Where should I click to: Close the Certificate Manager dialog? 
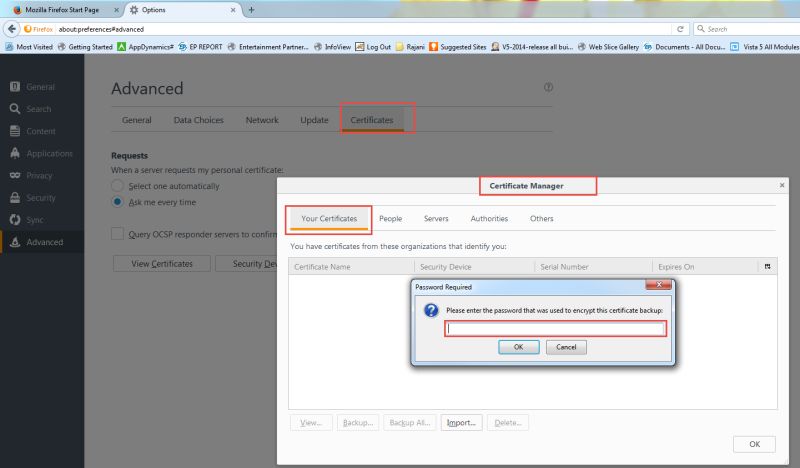pos(782,185)
